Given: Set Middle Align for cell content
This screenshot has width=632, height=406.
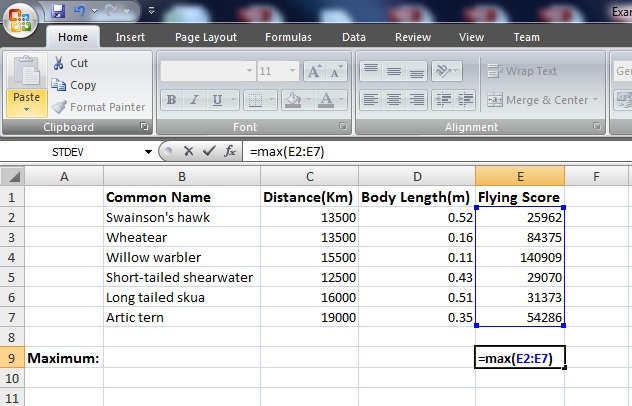Looking at the screenshot, I should coord(394,71).
